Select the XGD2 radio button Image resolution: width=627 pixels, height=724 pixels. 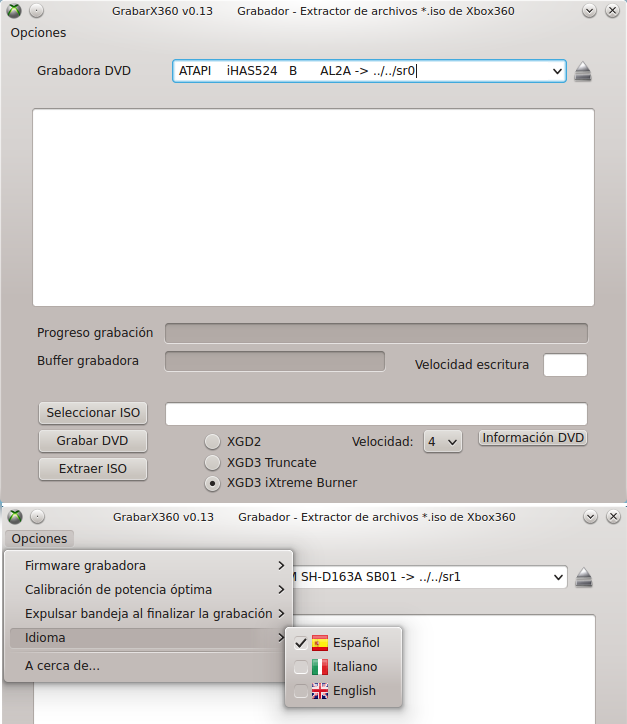[212, 441]
